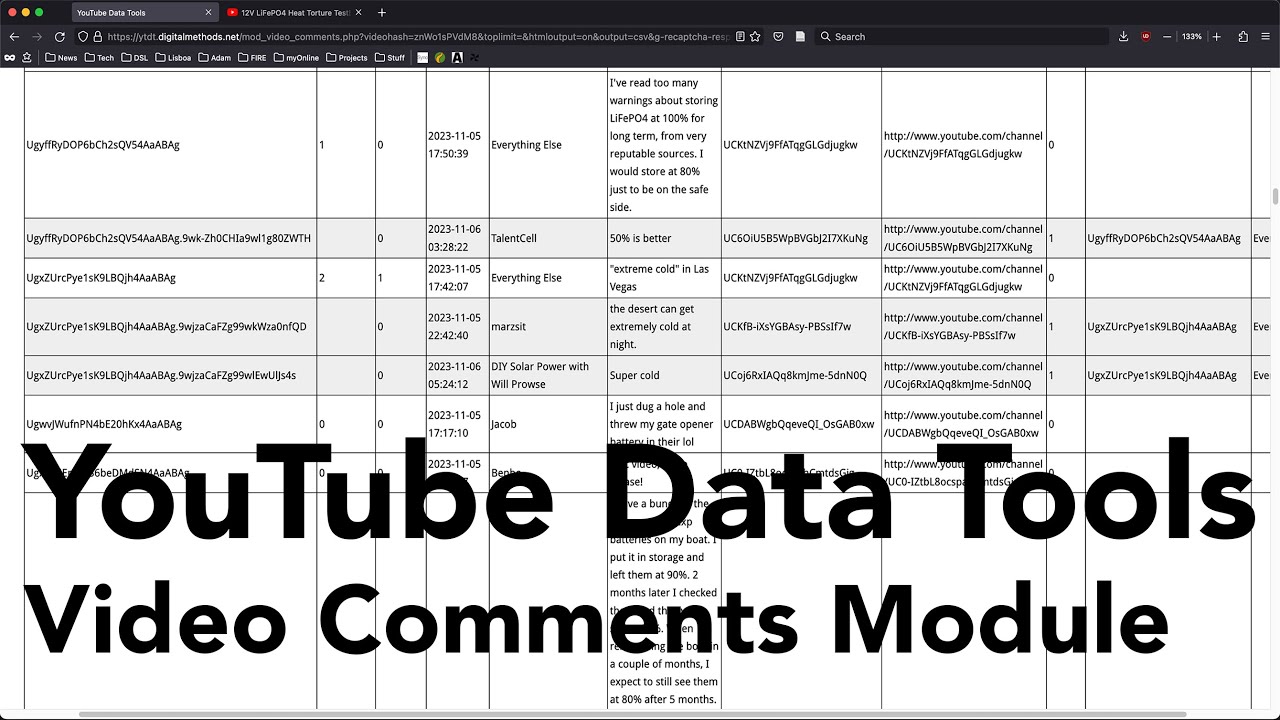Select author name Jacob
Viewport: 1280px width, 720px height.
click(504, 424)
